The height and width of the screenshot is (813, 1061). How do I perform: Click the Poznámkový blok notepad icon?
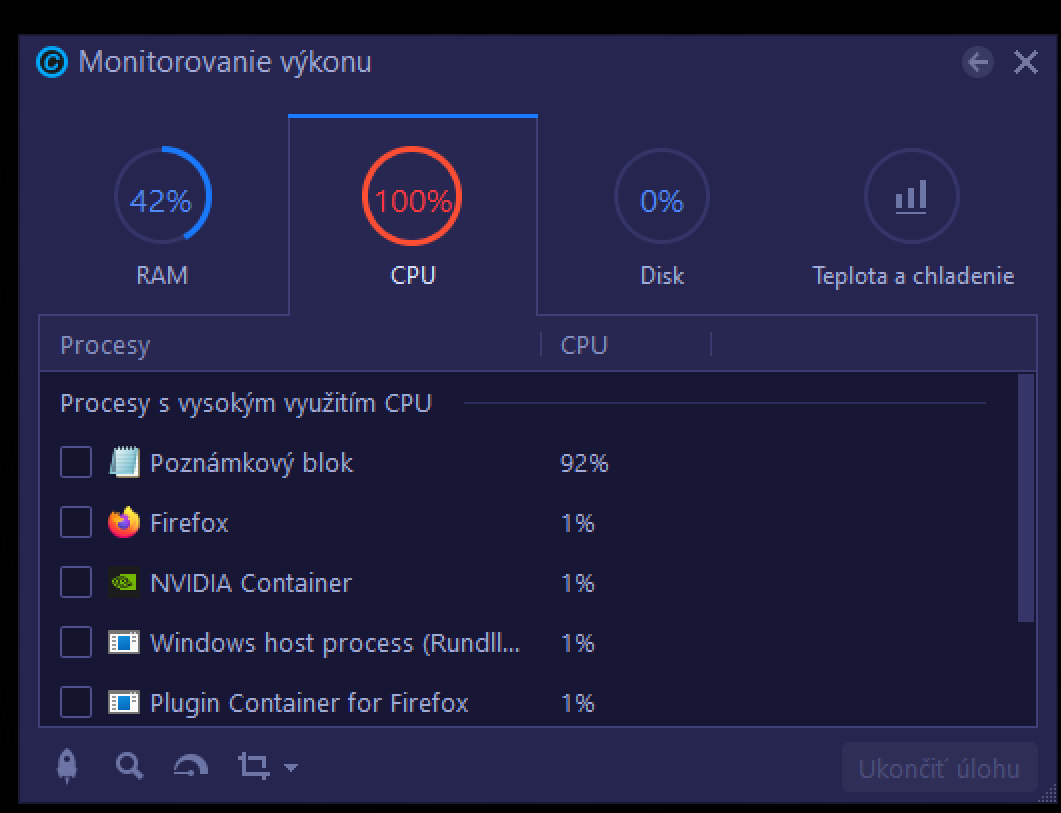pyautogui.click(x=124, y=463)
